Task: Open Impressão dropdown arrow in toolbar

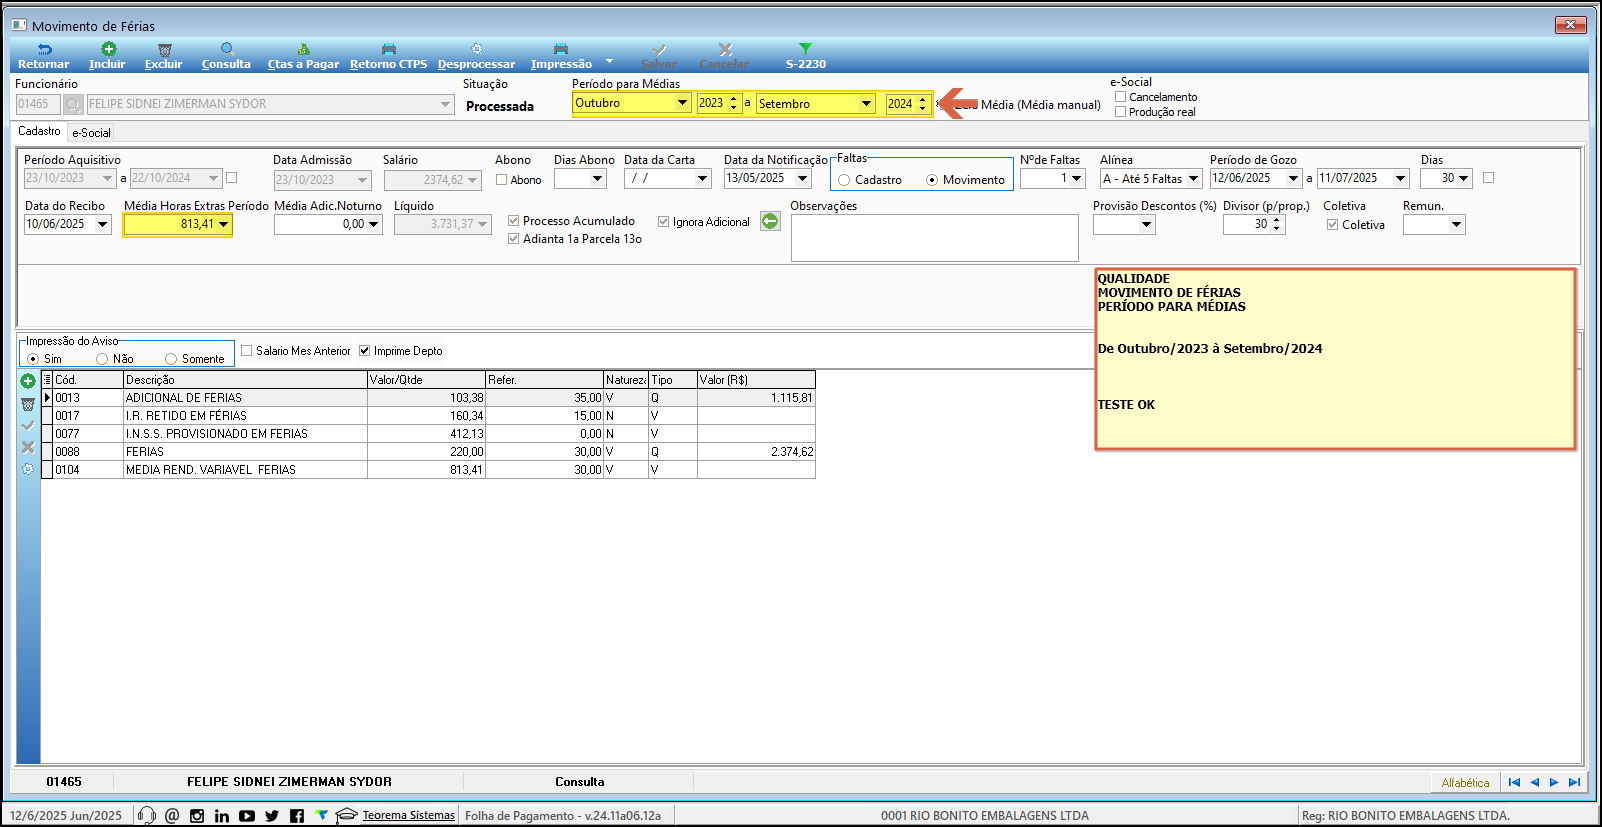Action: click(x=610, y=61)
